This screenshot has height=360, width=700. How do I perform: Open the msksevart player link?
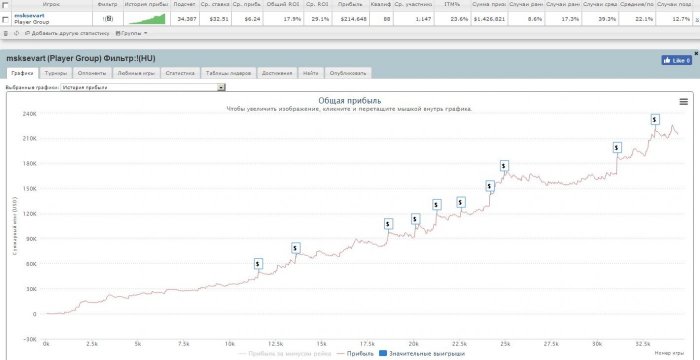point(29,16)
